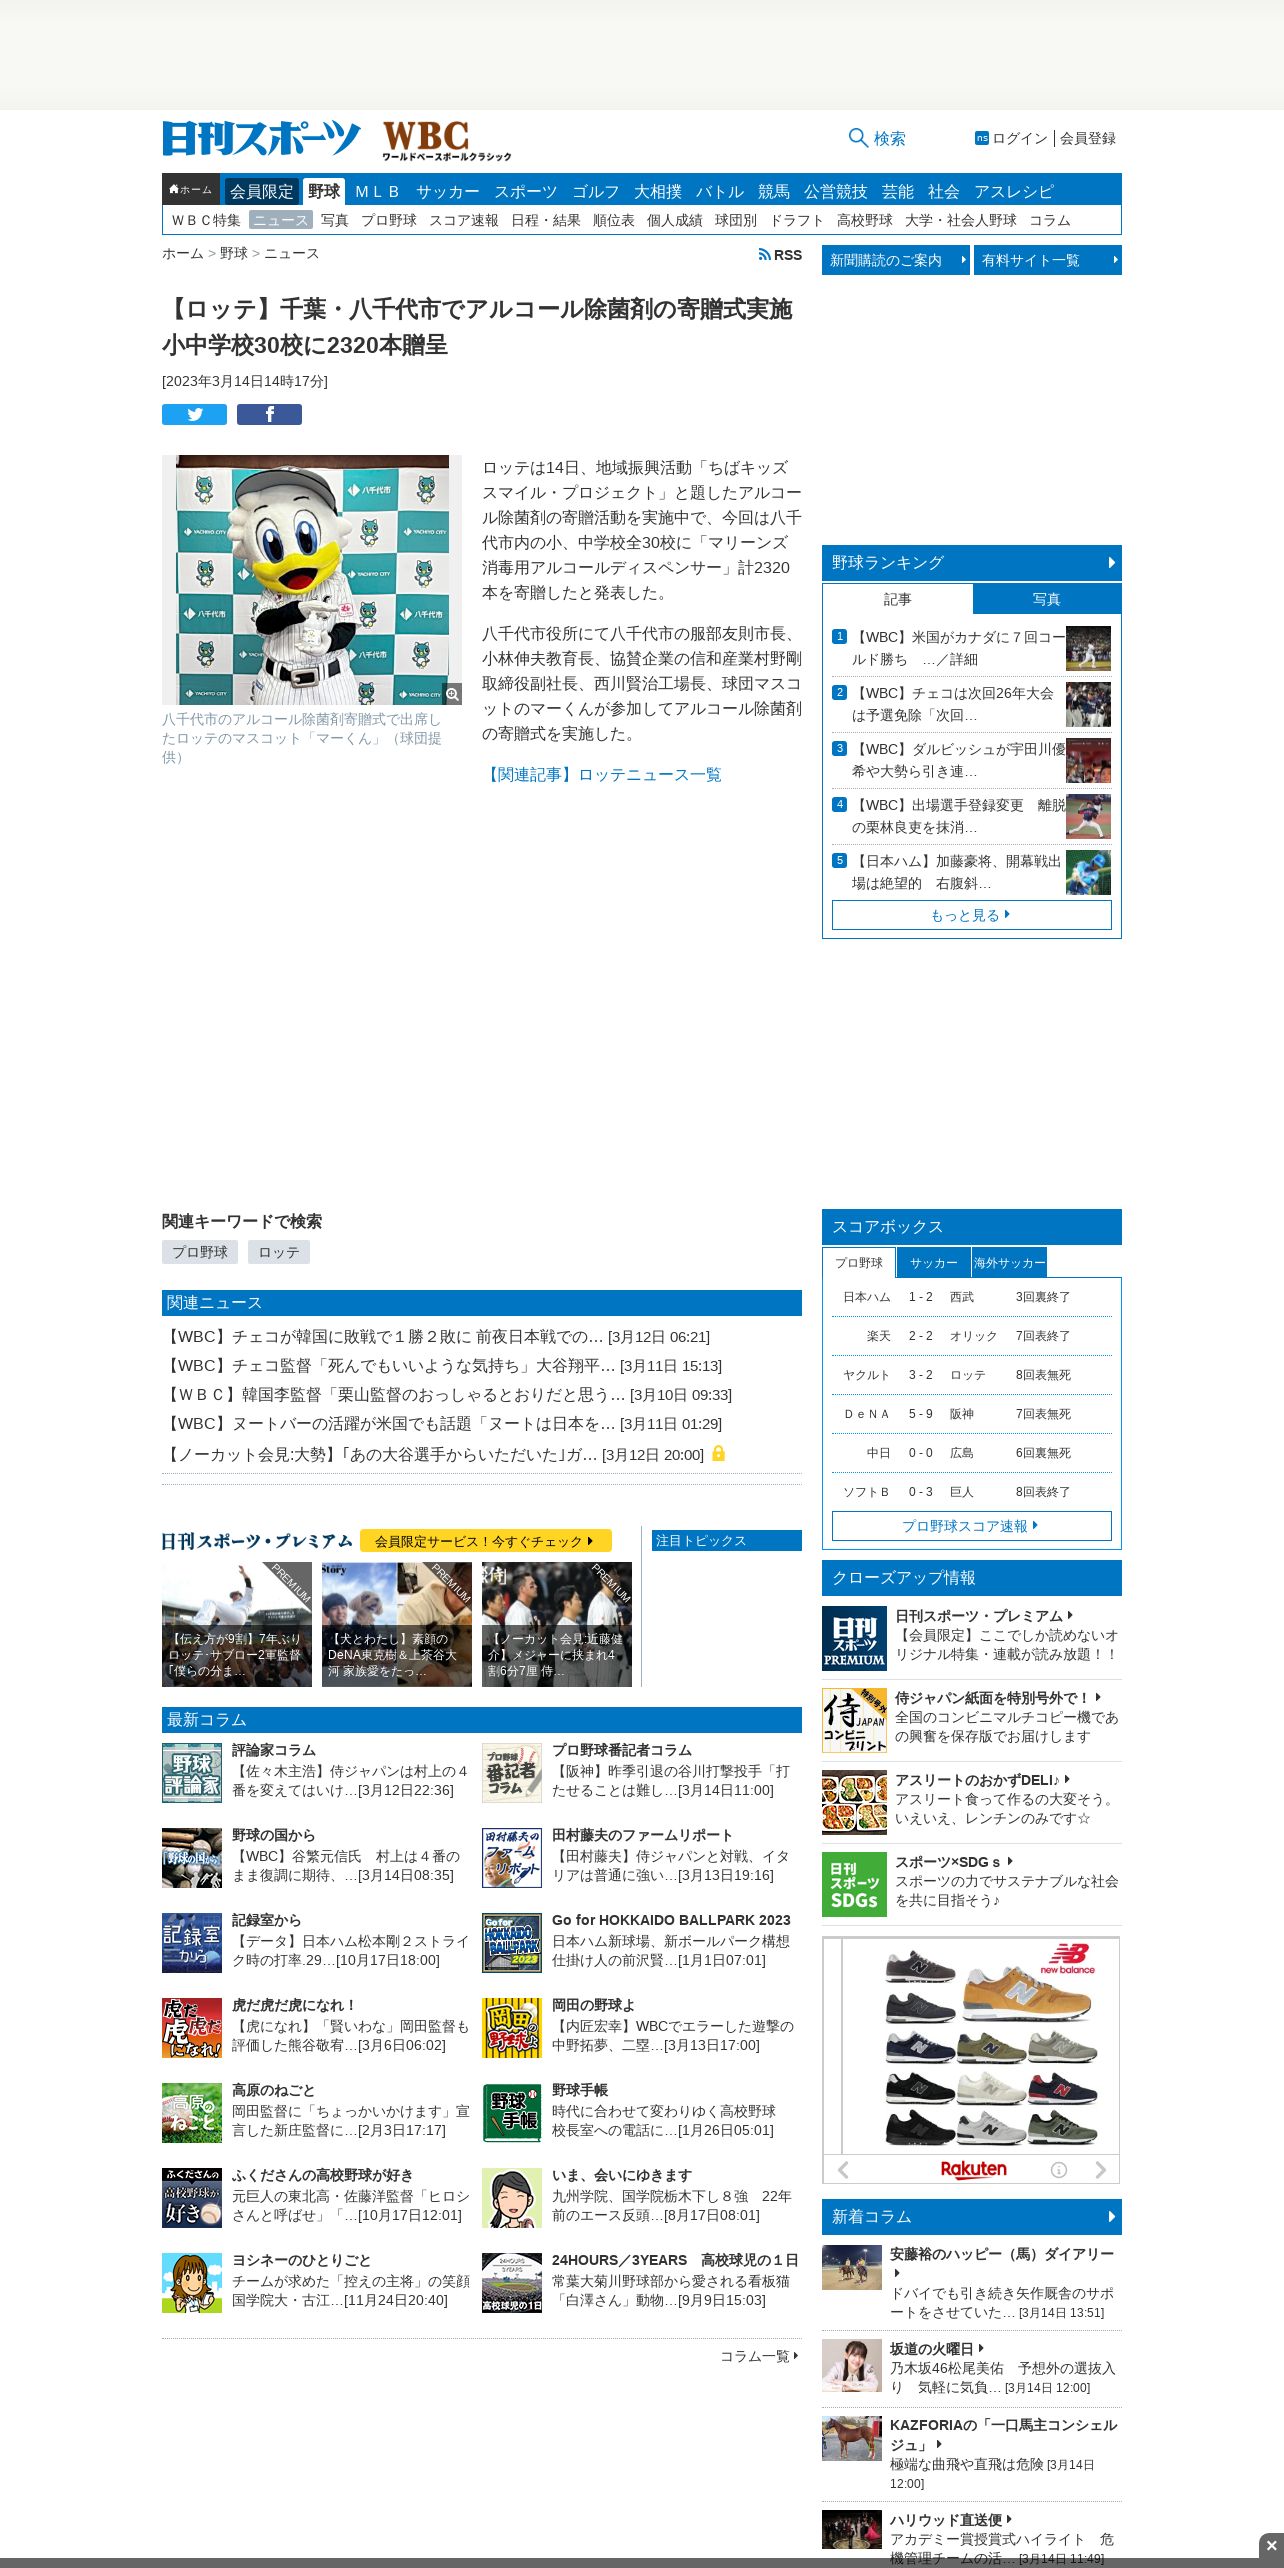
Task: Open the RSS feed link
Action: pyautogui.click(x=780, y=255)
